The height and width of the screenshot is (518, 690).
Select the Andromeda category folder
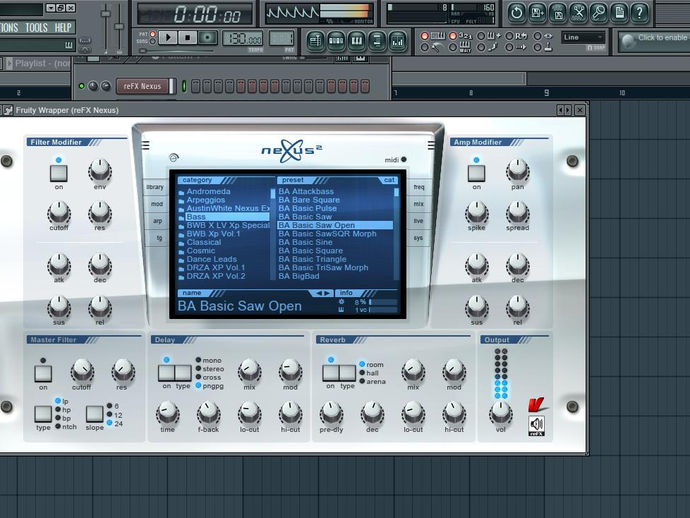(x=208, y=191)
